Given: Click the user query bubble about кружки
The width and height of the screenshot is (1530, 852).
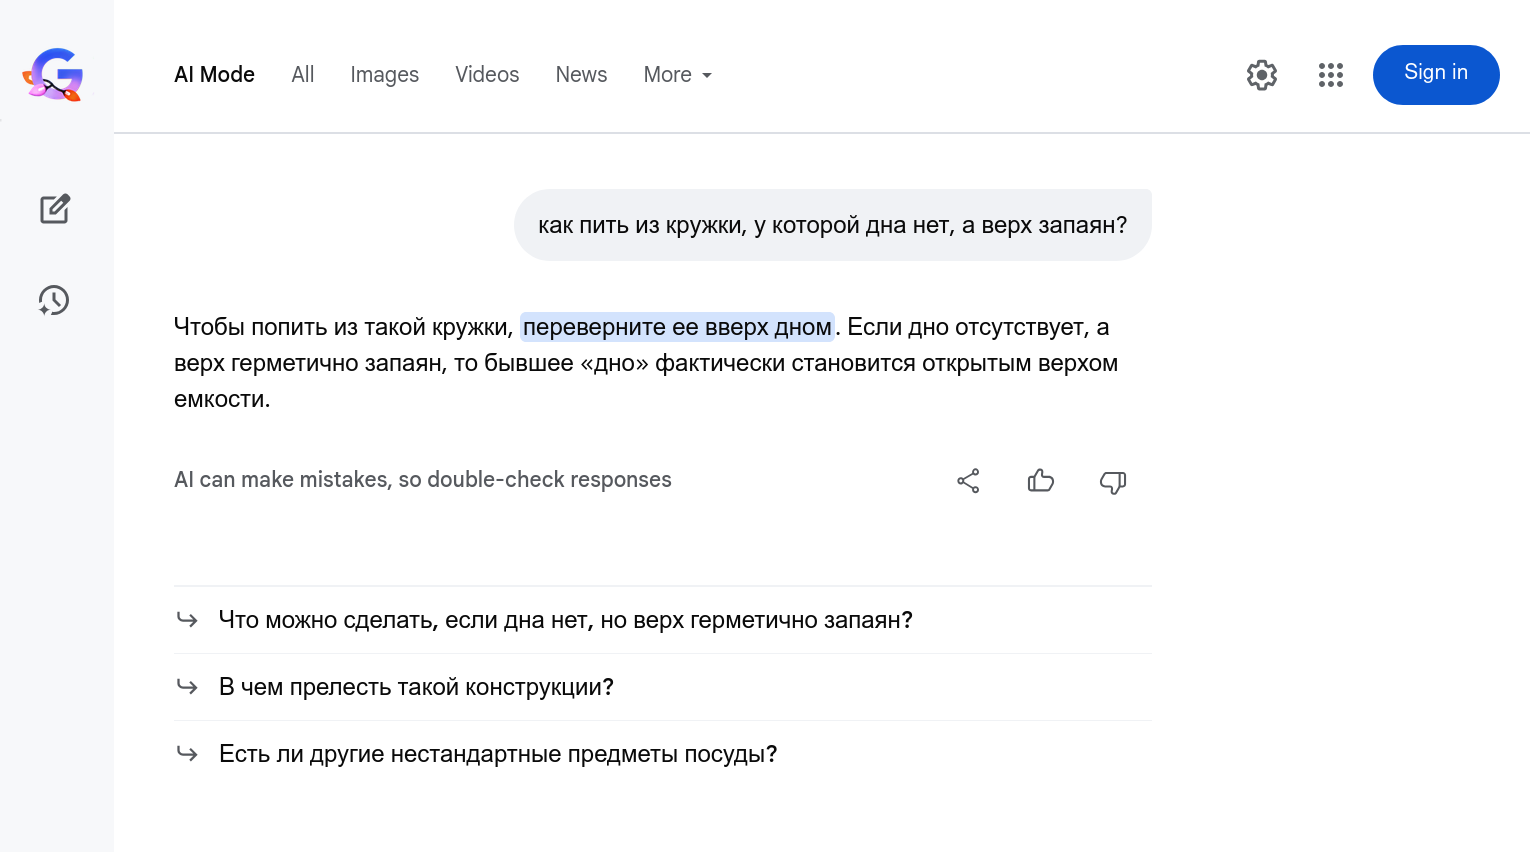Looking at the screenshot, I should (832, 225).
